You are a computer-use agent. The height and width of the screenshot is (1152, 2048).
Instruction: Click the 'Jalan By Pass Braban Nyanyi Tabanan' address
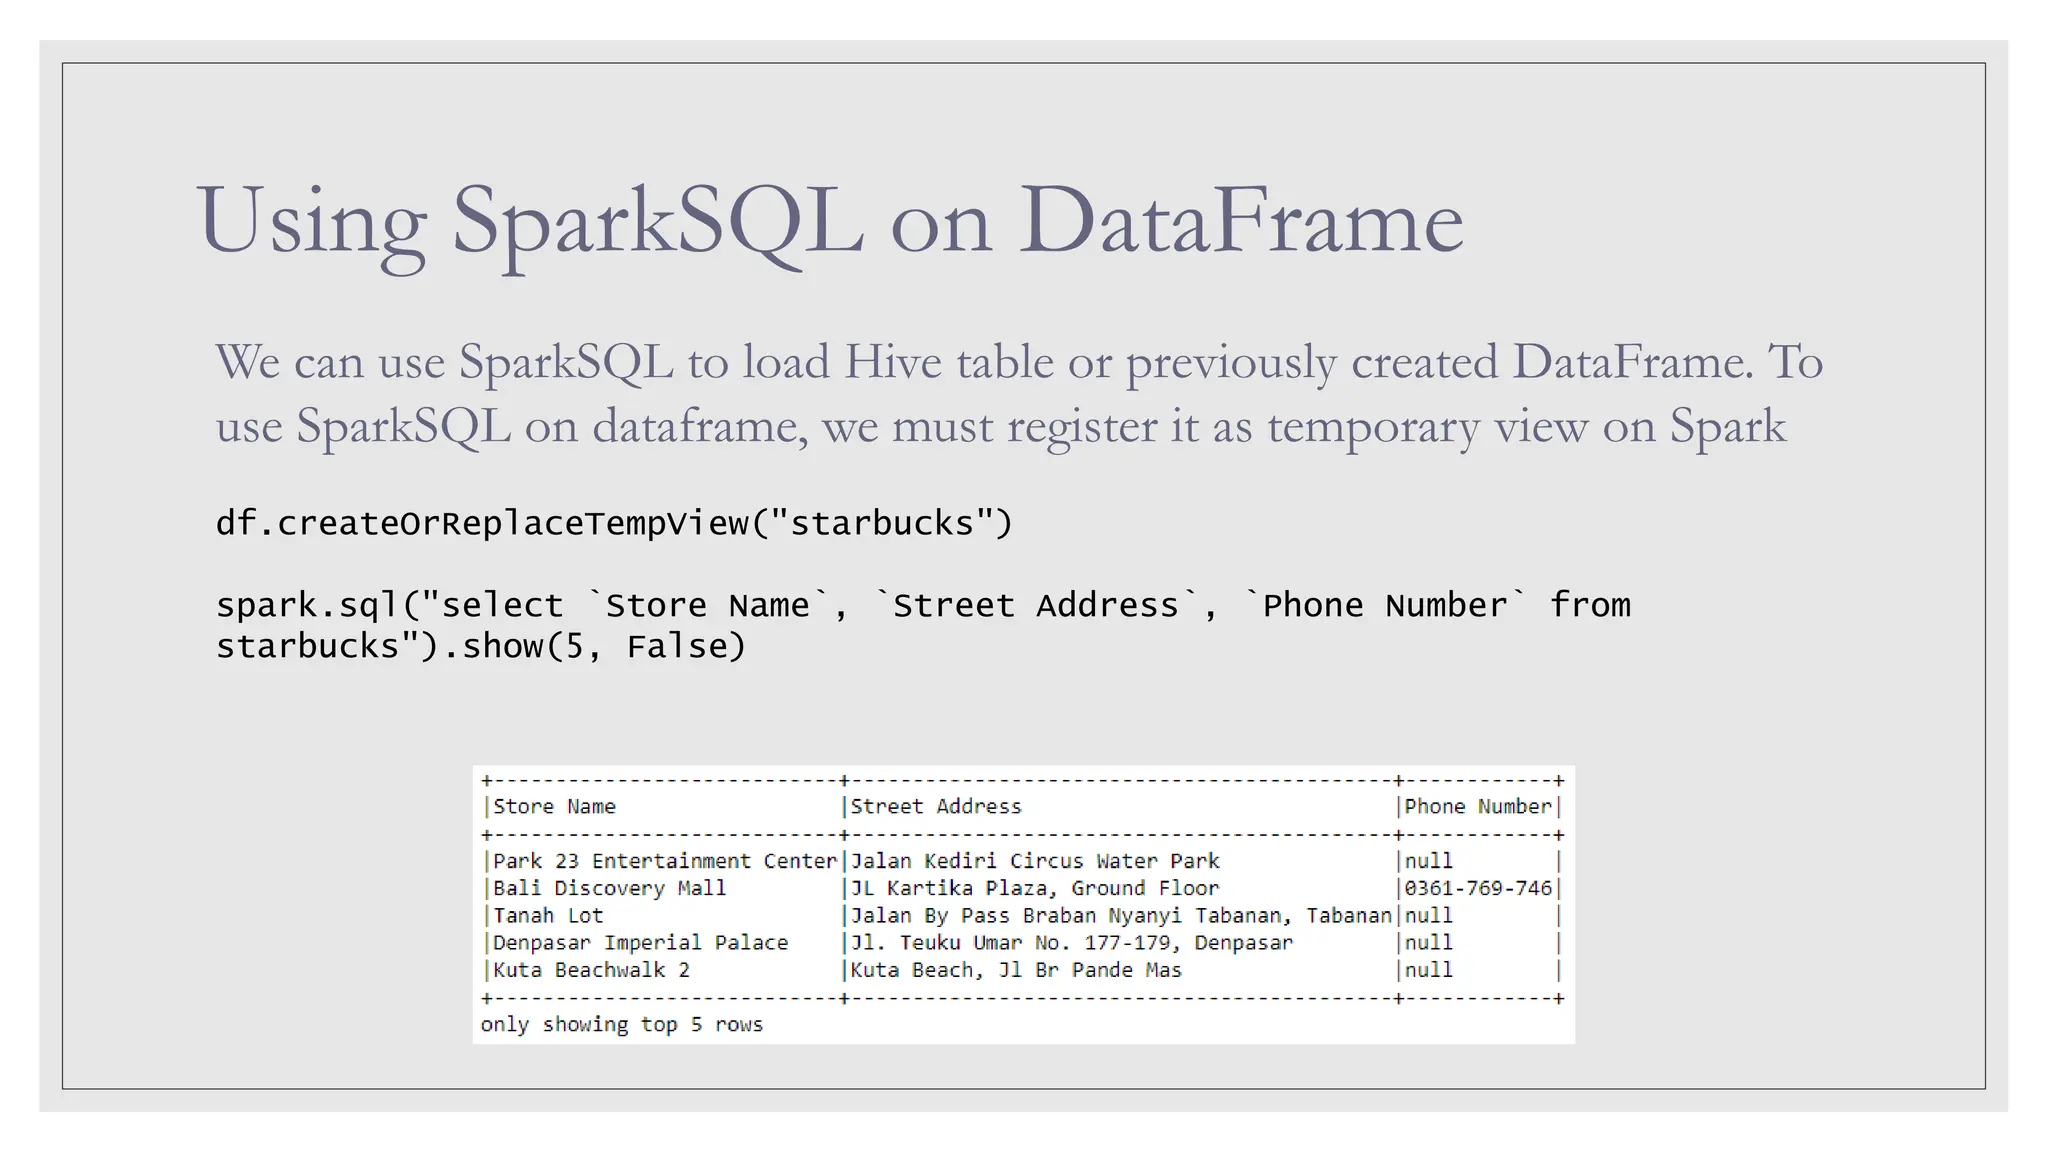pyautogui.click(x=1121, y=915)
